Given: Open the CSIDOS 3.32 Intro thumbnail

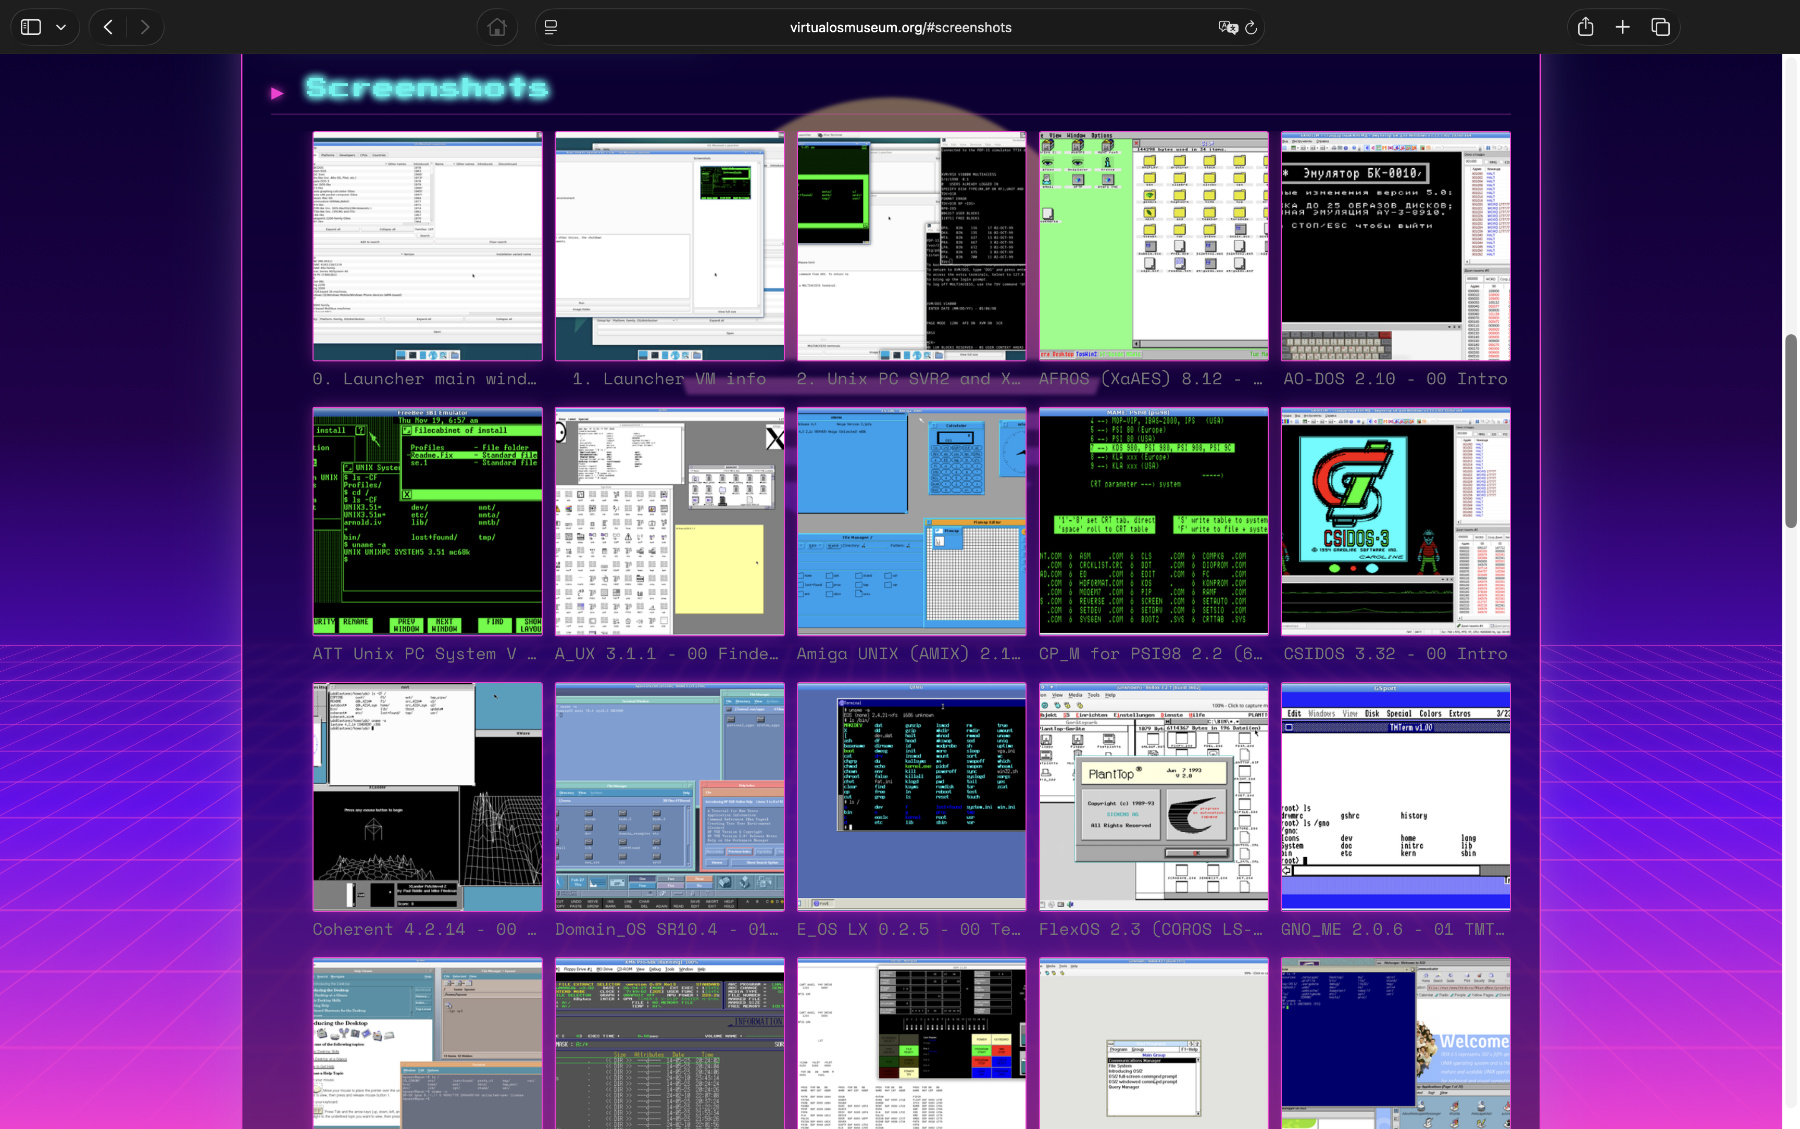Looking at the screenshot, I should point(1396,521).
